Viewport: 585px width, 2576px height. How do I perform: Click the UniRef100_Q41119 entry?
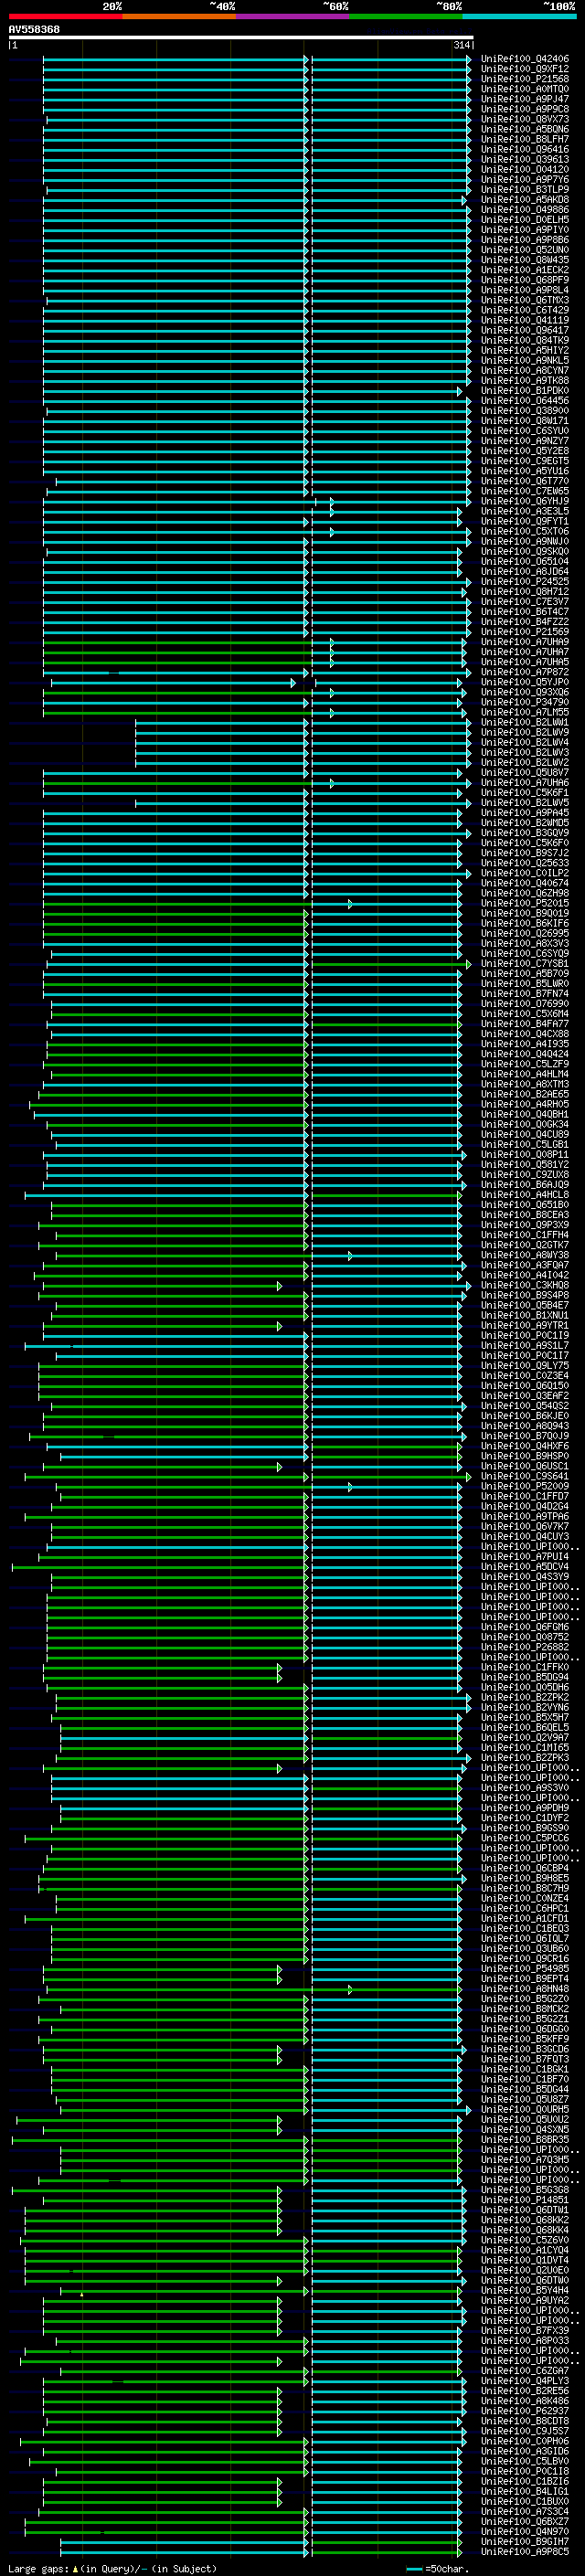pos(525,320)
